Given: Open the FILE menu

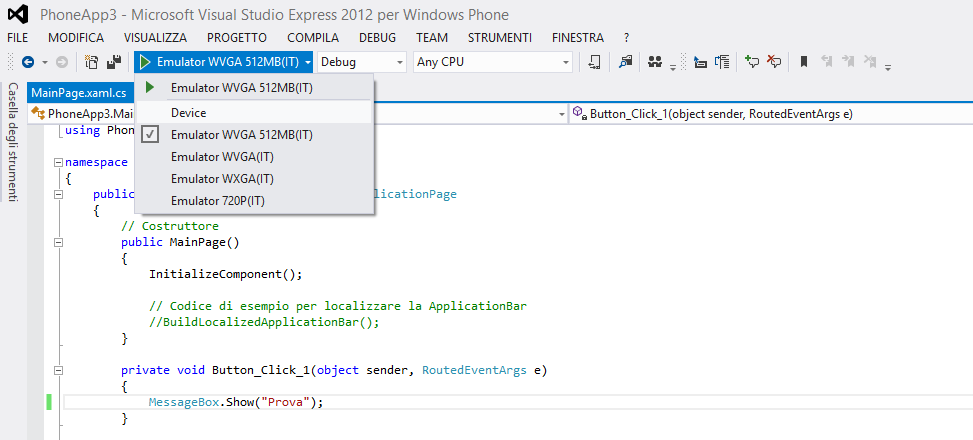Looking at the screenshot, I should (x=17, y=38).
